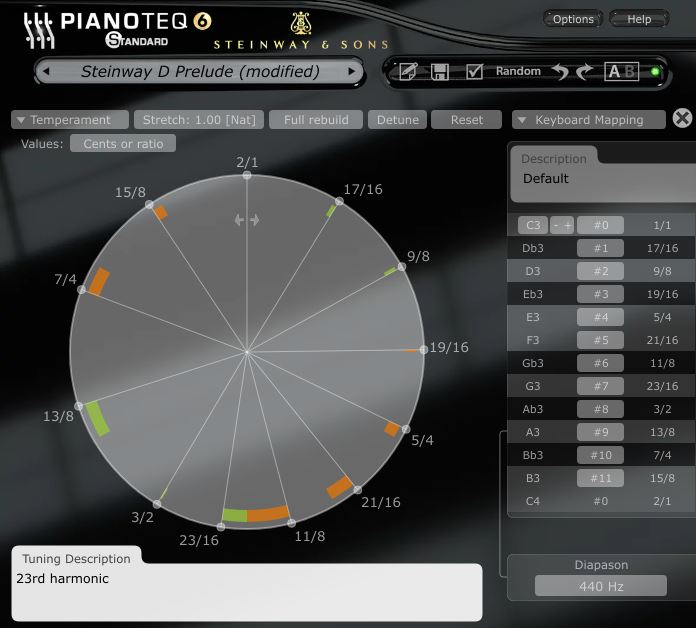Click the #3 mapping button for Eb3

pos(601,294)
